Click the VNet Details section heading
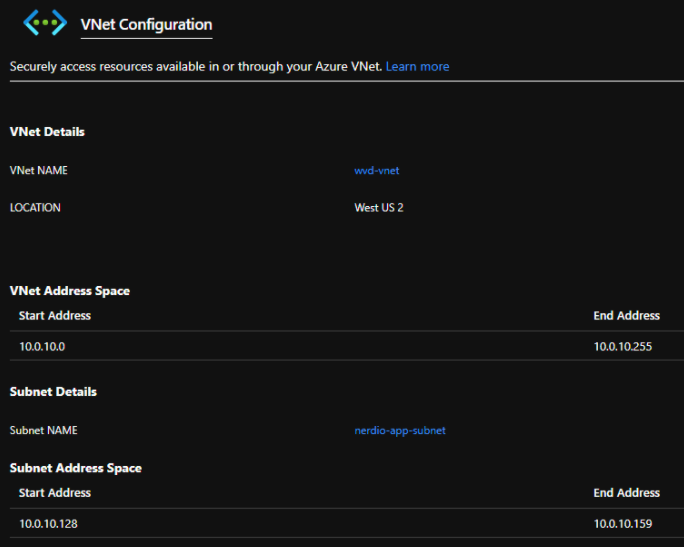Image resolution: width=684 pixels, height=547 pixels. tap(47, 132)
